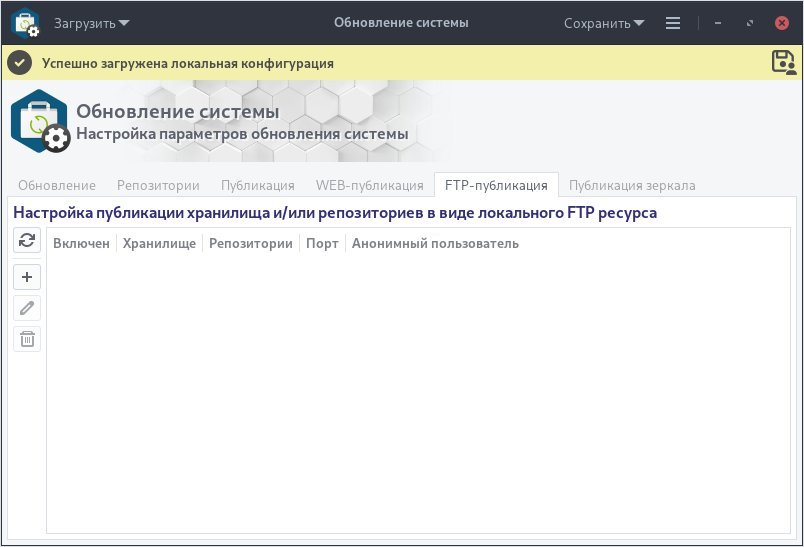Screen dimensions: 804x547
Task: Click the Порт column header
Action: click(x=322, y=244)
